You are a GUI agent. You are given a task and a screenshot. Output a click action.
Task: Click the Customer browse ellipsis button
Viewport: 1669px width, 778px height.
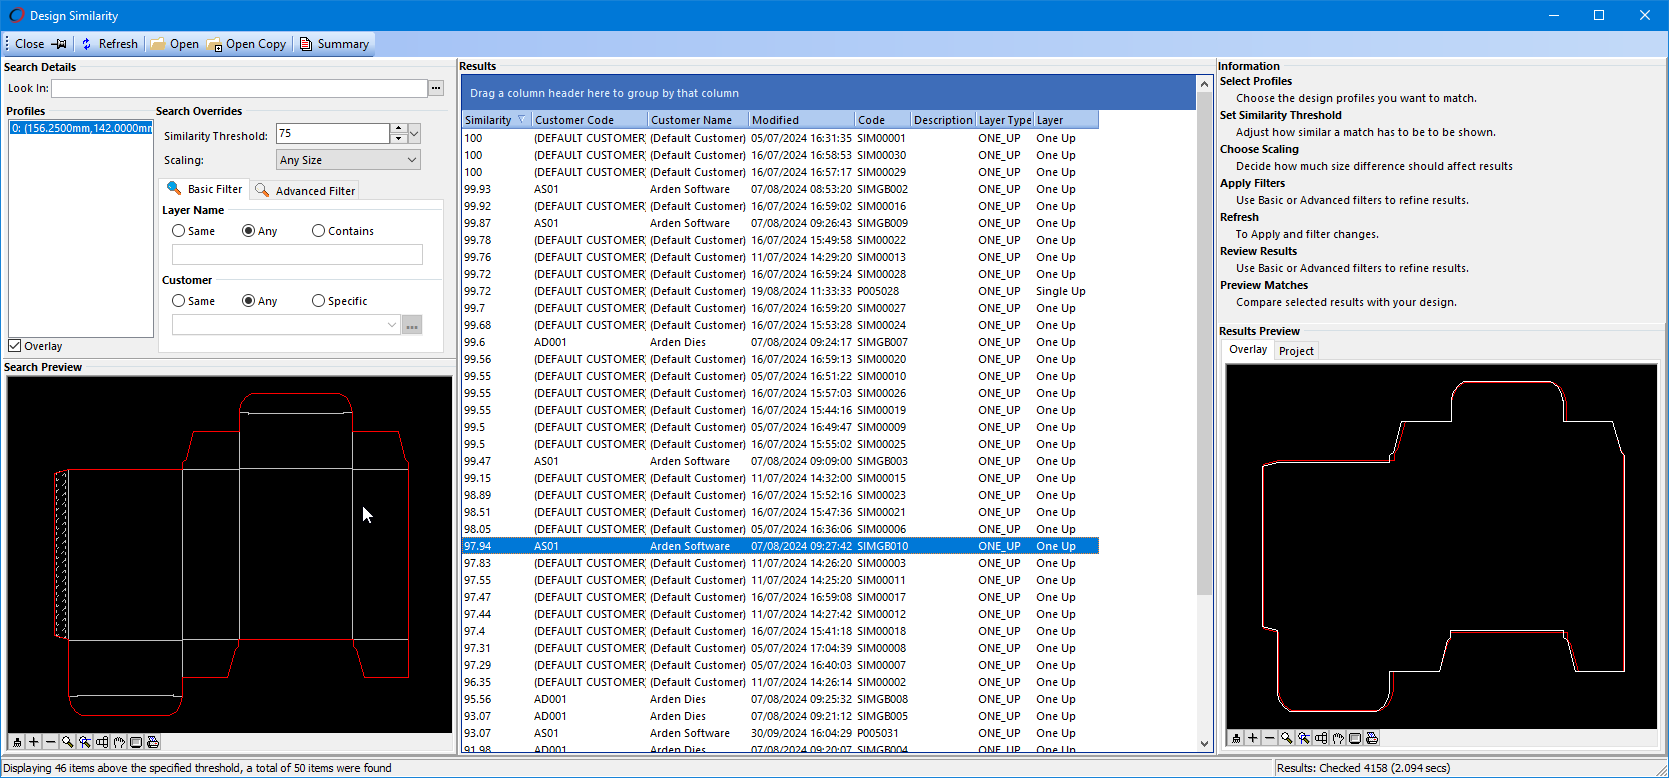click(412, 325)
